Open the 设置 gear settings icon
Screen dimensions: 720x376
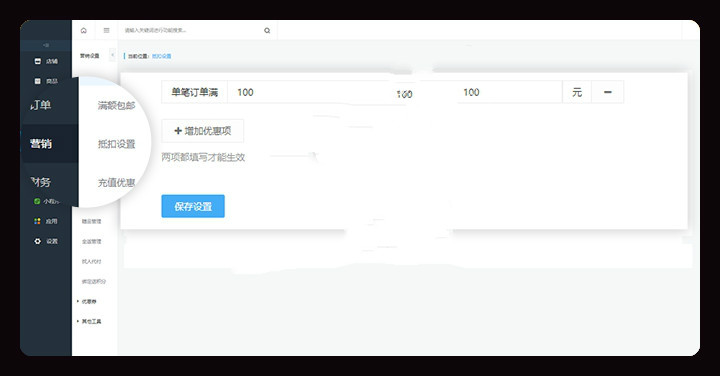tap(37, 241)
